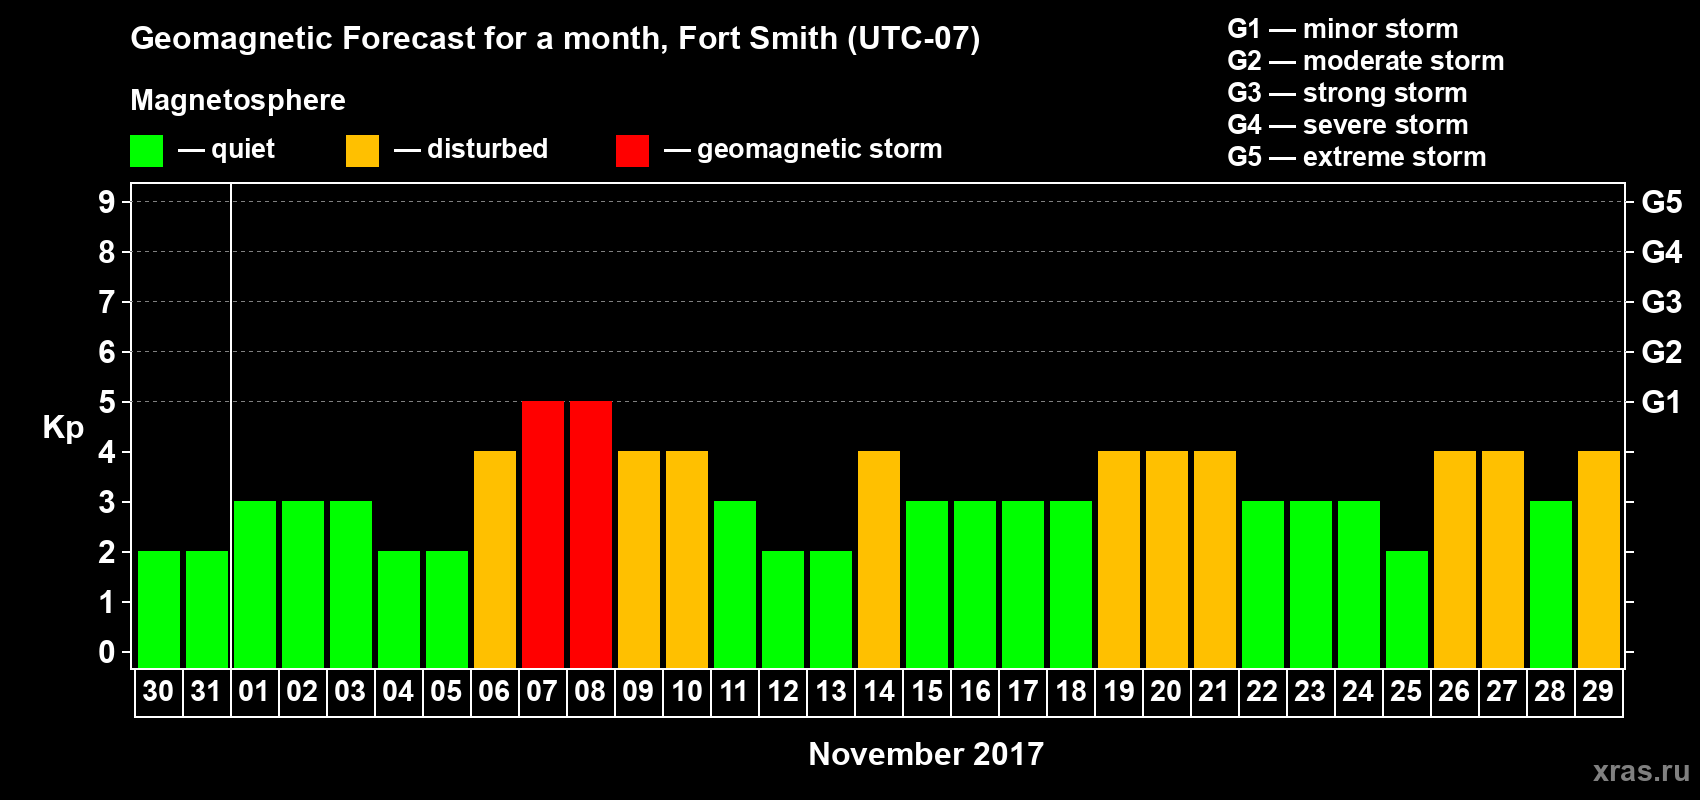Select the red bar for day 08
The height and width of the screenshot is (800, 1700).
click(591, 534)
